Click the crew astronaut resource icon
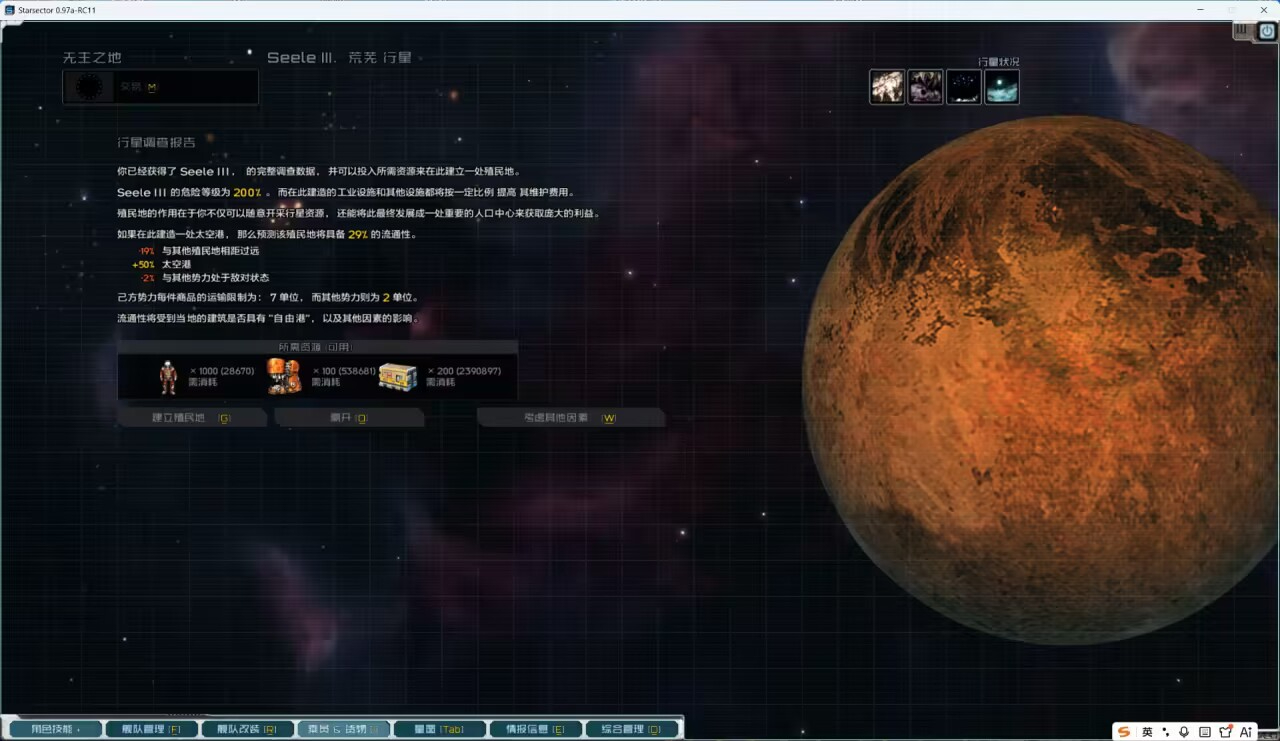 click(x=168, y=377)
